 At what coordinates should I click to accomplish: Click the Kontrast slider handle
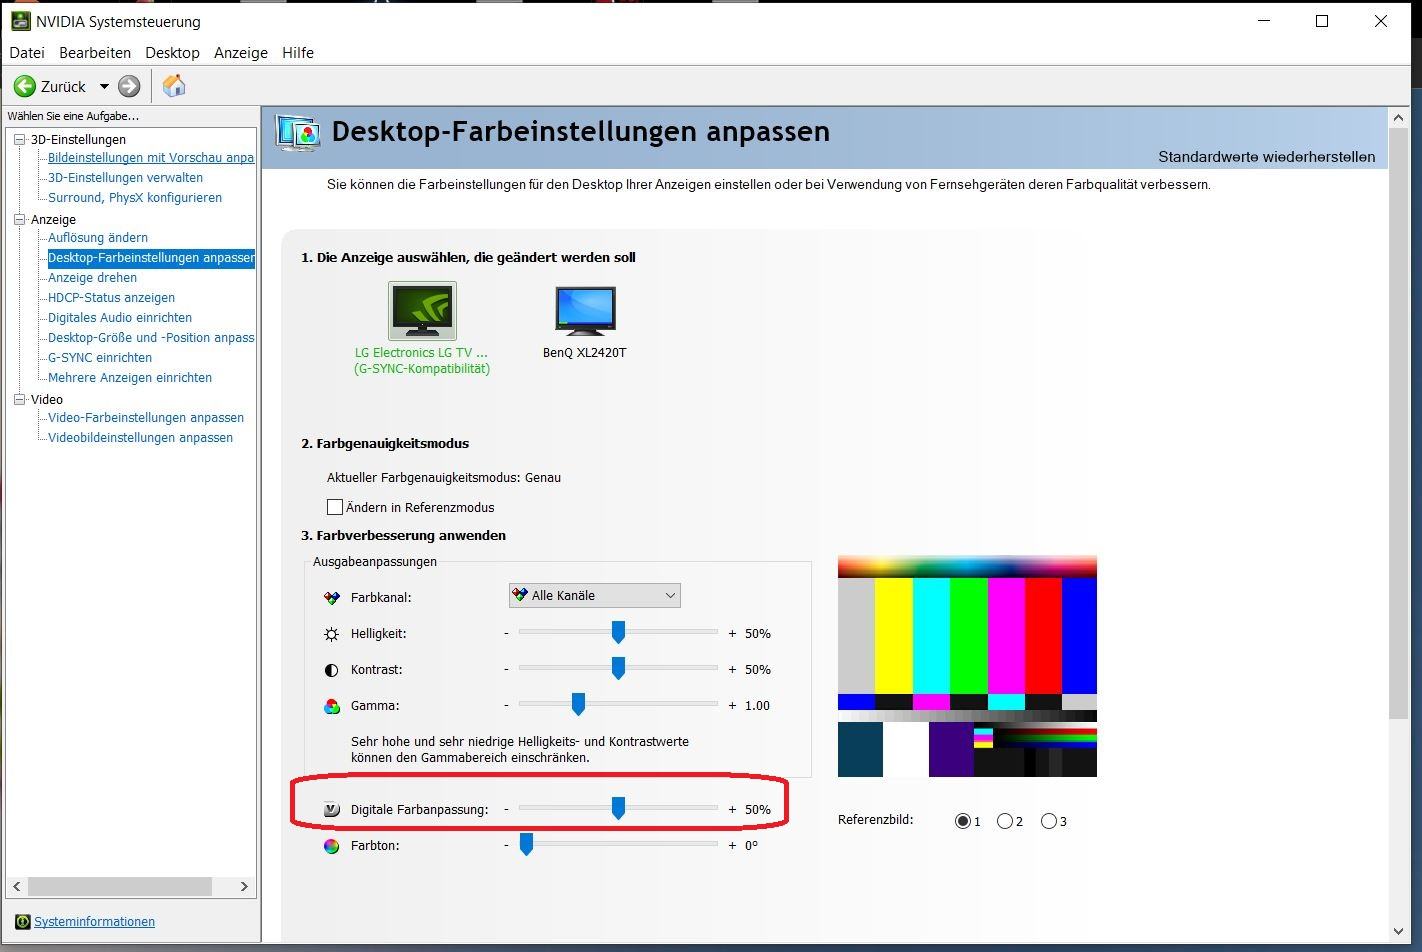[618, 668]
